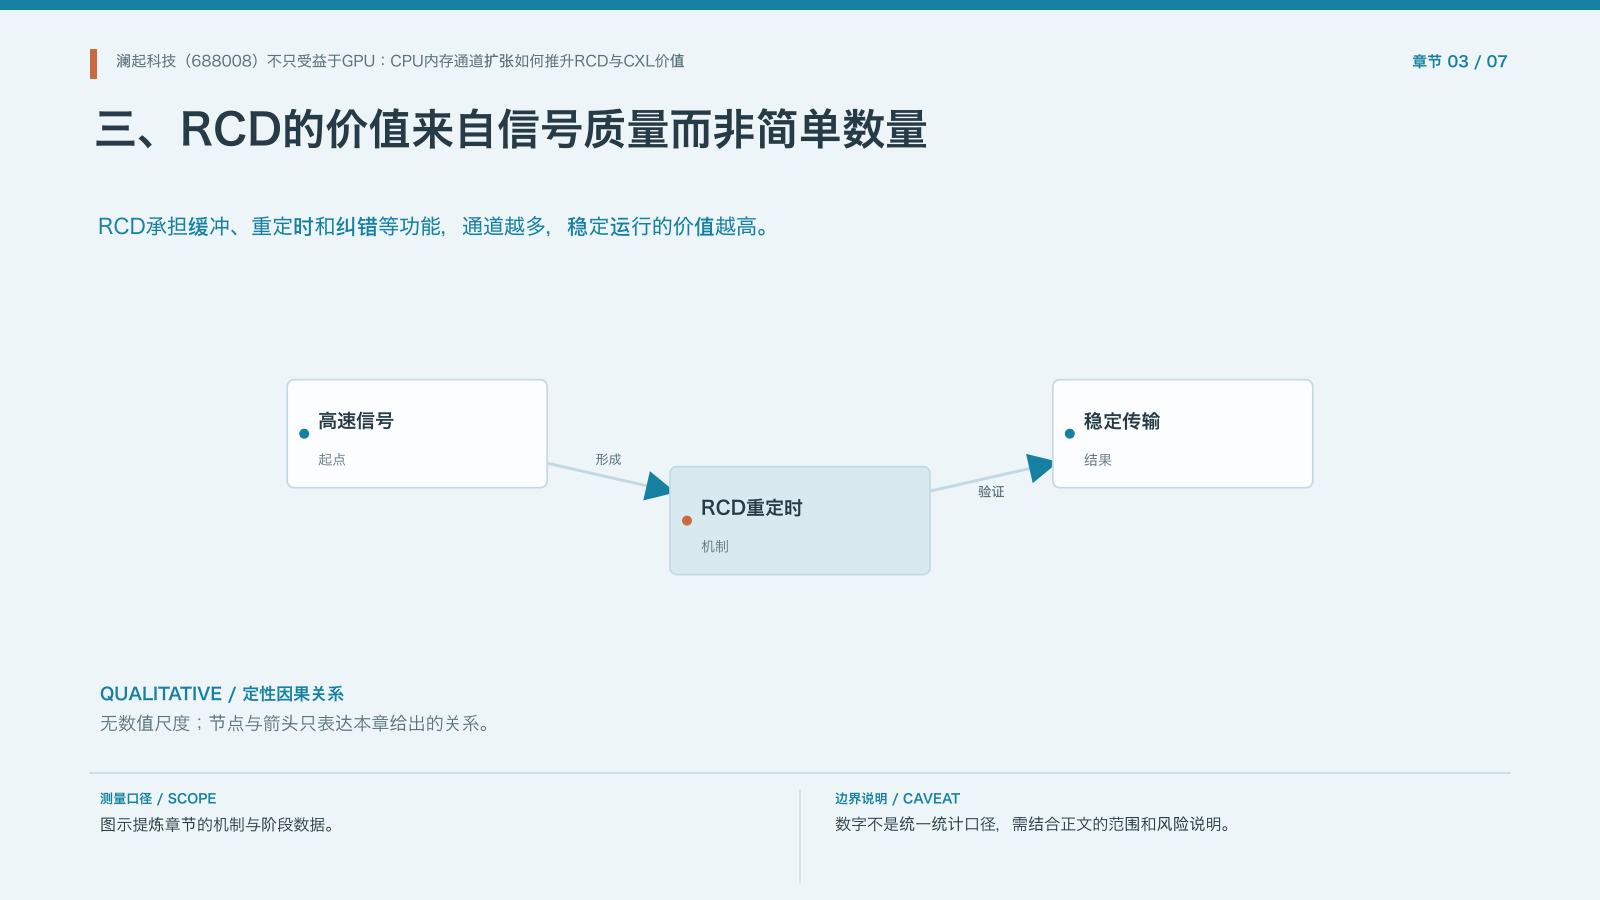This screenshot has height=900, width=1600.
Task: Click the chapter indicator '章节 03 / 07'
Action: click(1459, 62)
